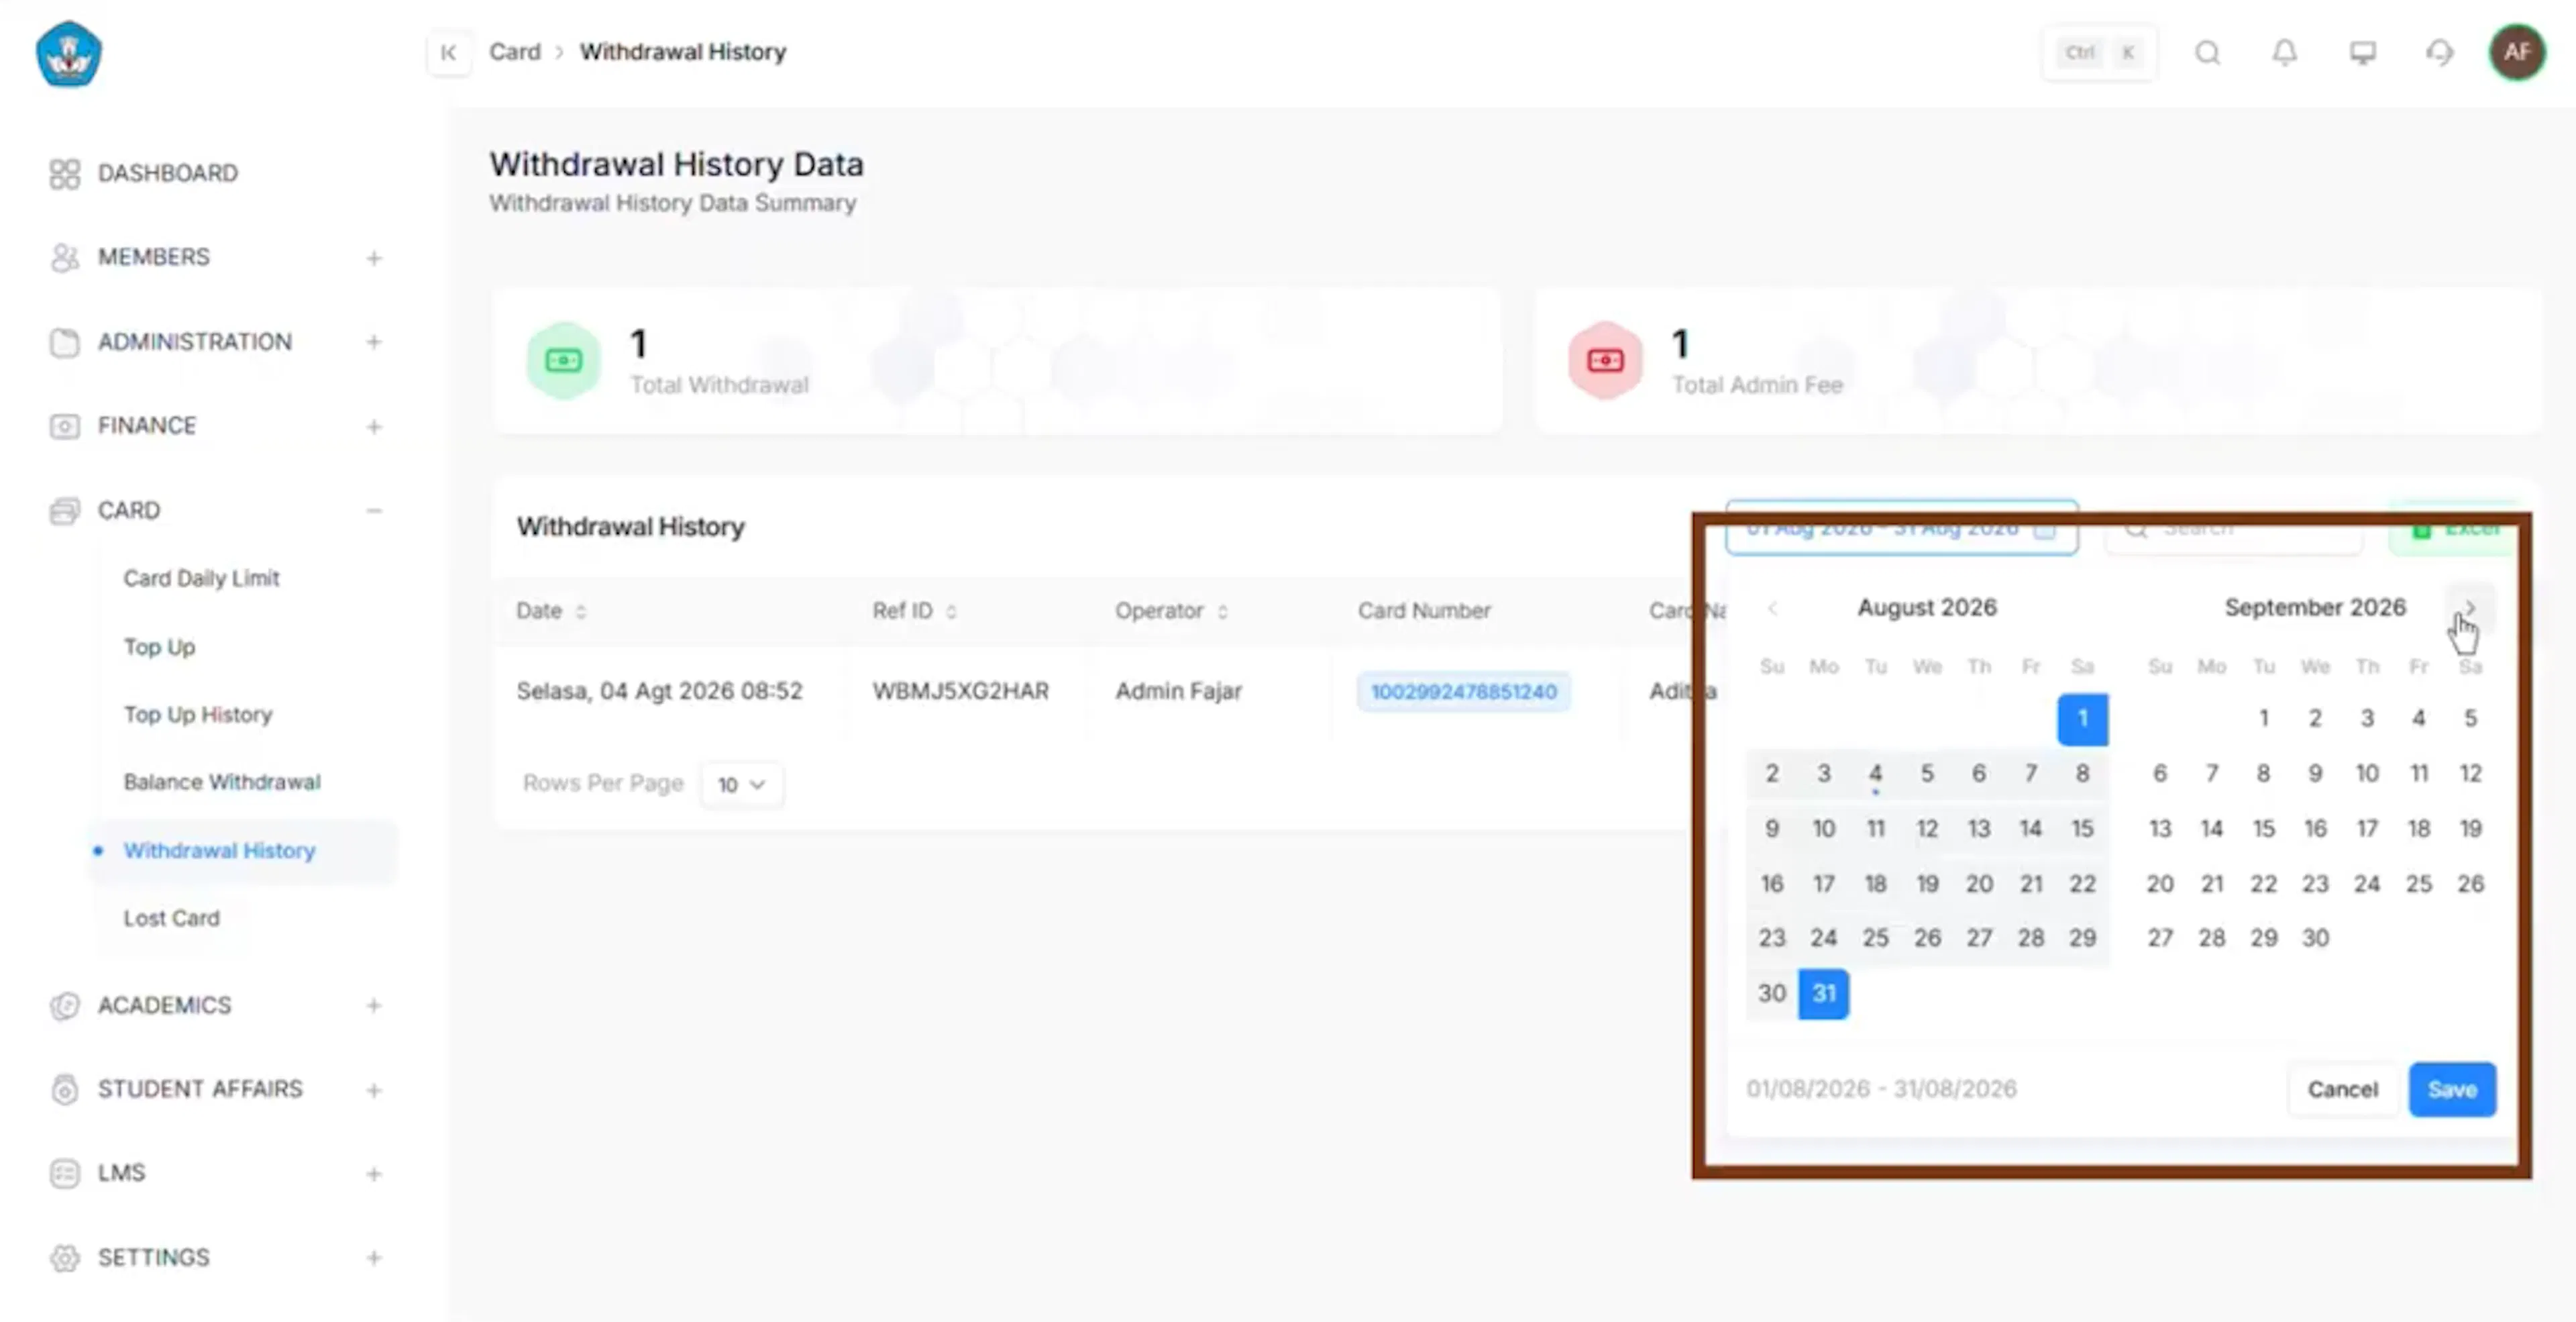Select September 10 in the calendar

[x=2366, y=774]
